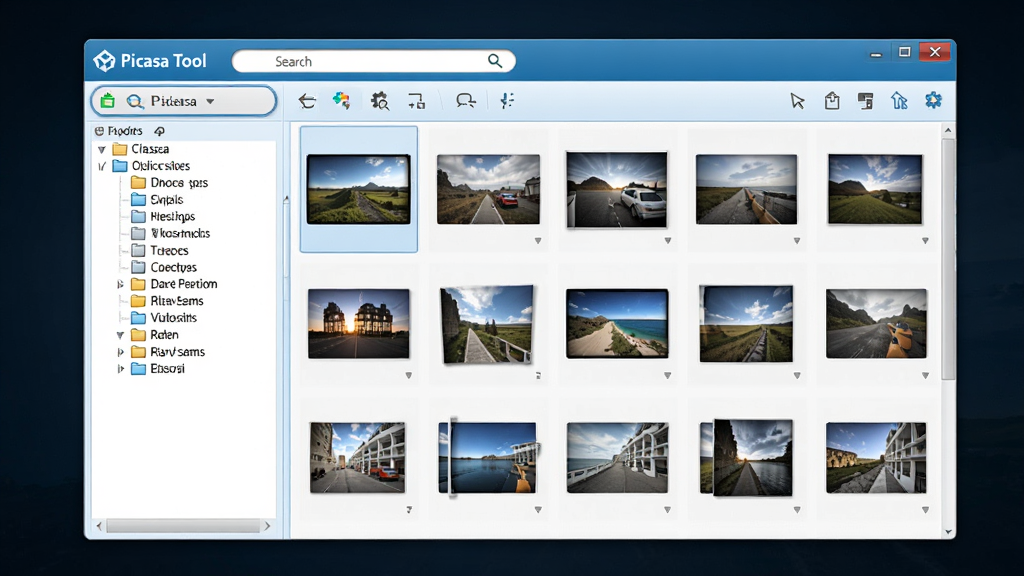Open settings with the blue gear icon
The width and height of the screenshot is (1024, 576).
pos(933,100)
